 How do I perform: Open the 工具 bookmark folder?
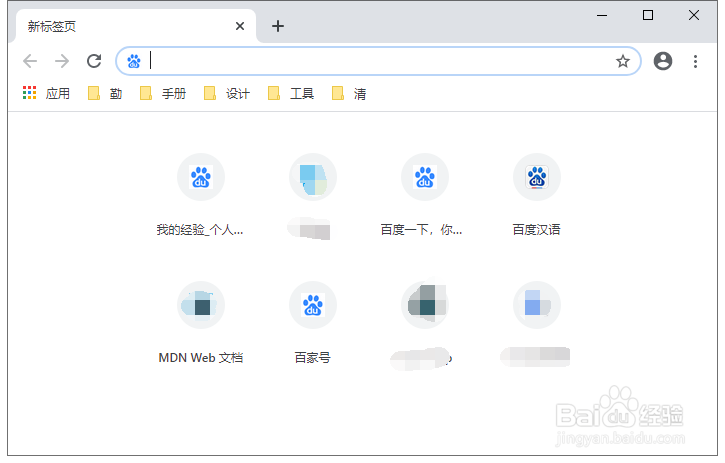[x=291, y=94]
